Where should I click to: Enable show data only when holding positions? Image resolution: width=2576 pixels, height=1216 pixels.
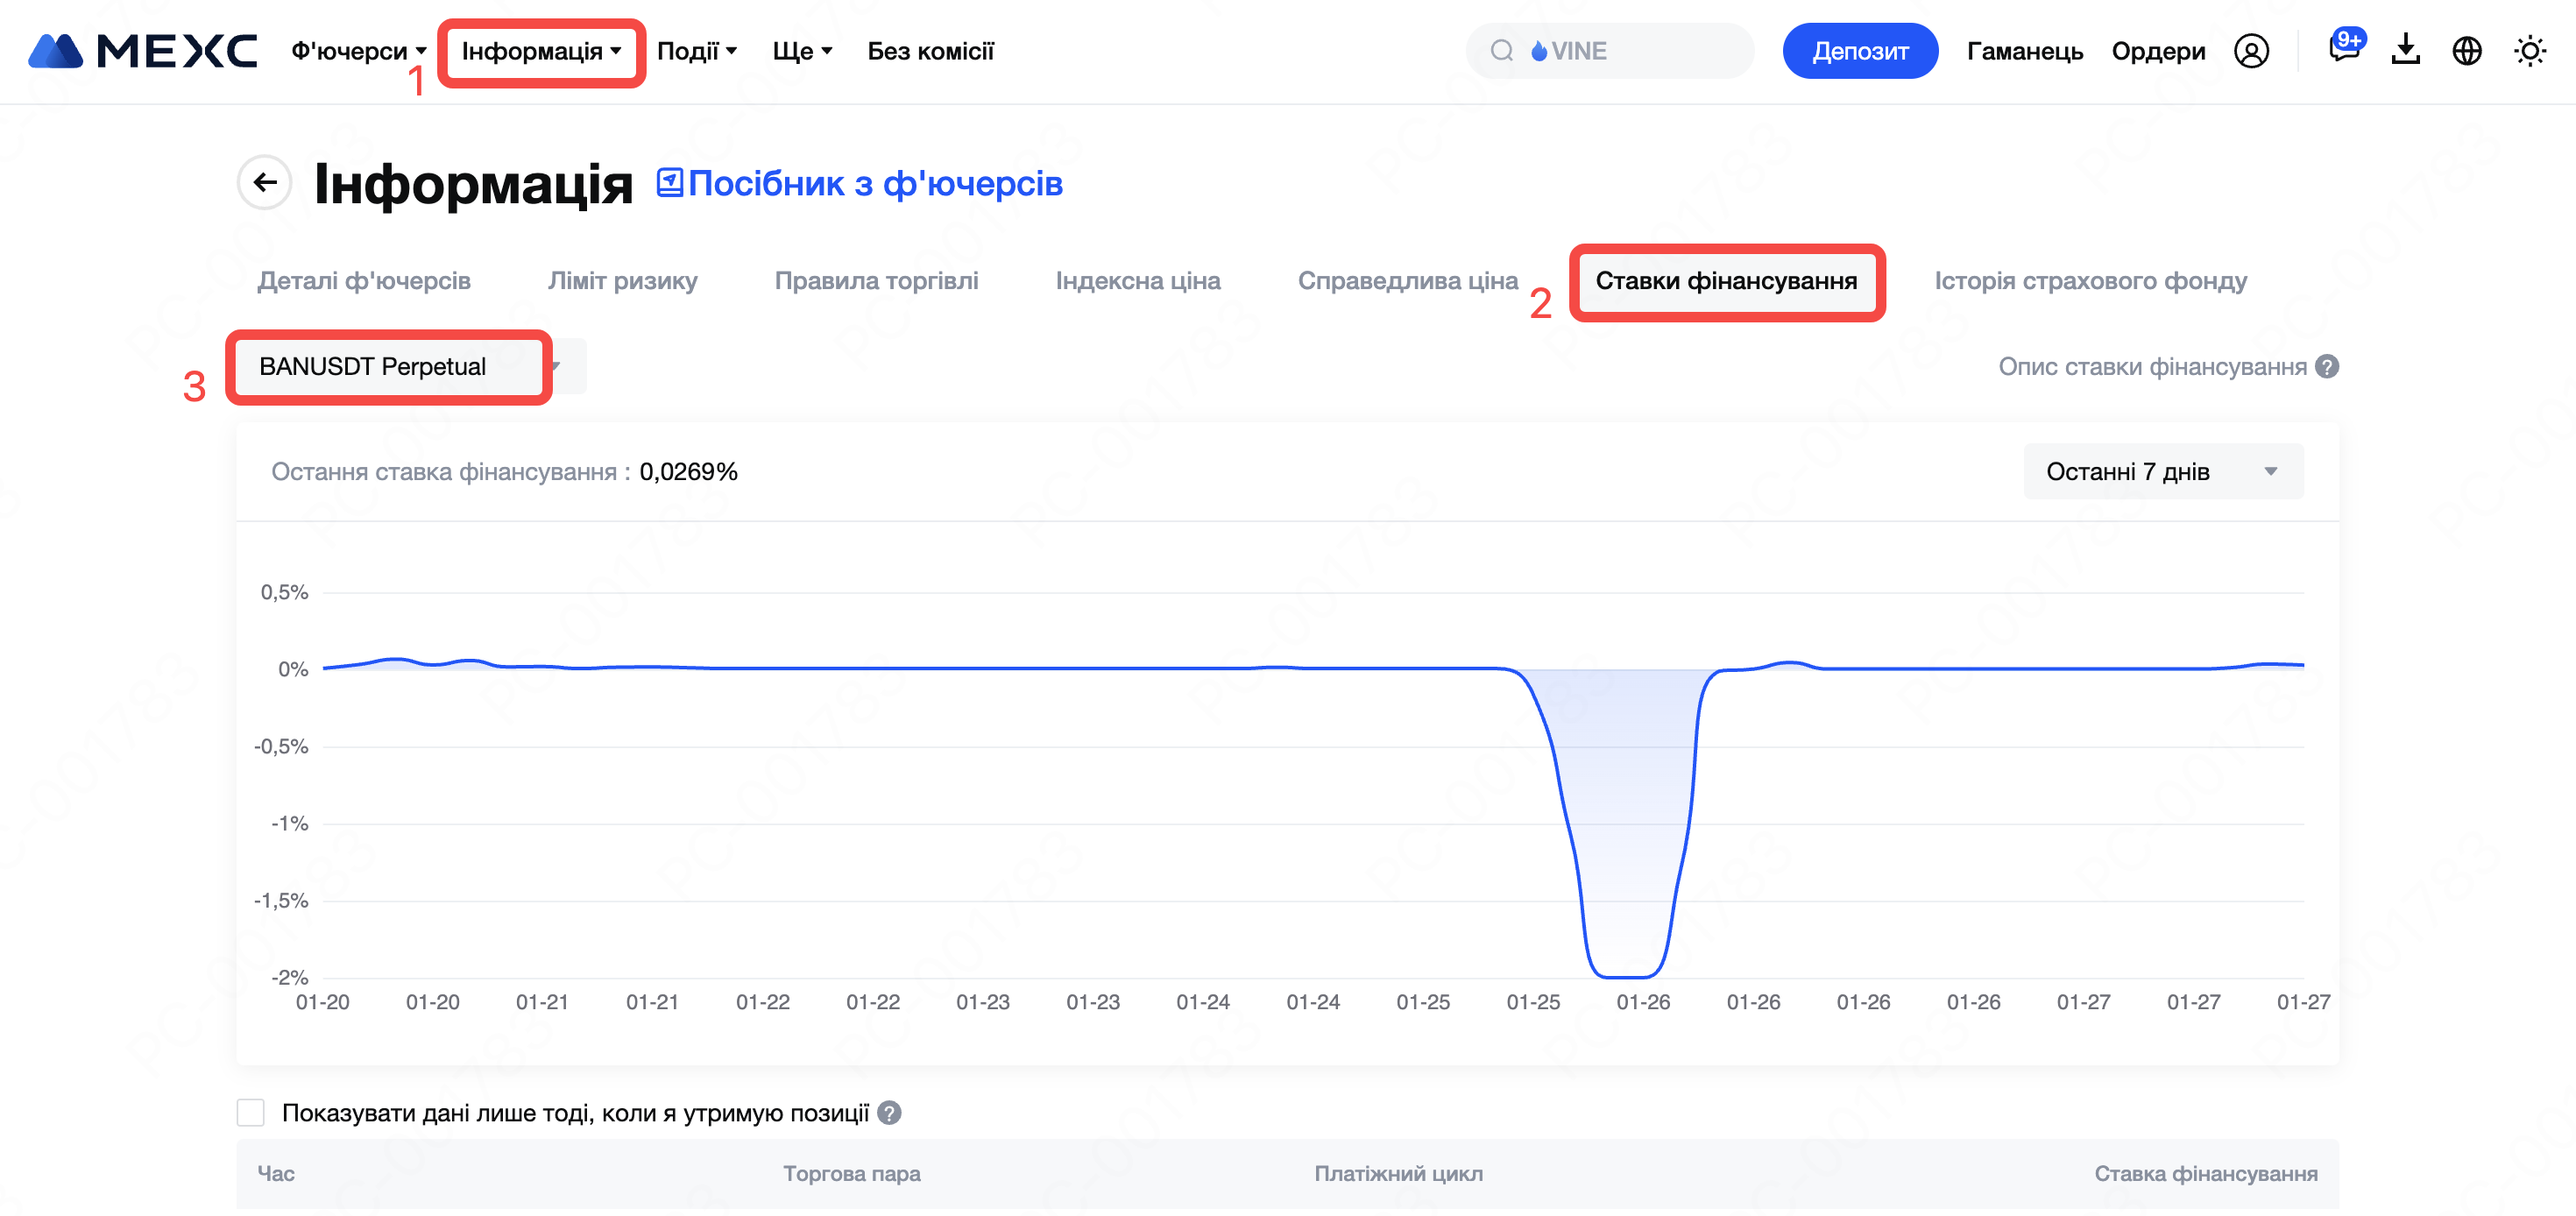click(x=251, y=1113)
